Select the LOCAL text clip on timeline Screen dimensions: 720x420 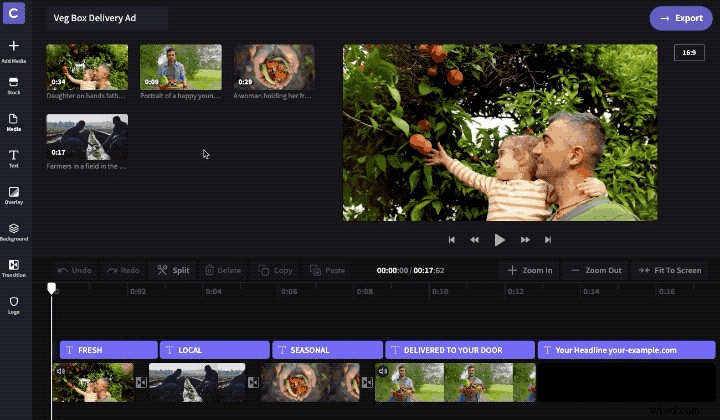(x=215, y=350)
